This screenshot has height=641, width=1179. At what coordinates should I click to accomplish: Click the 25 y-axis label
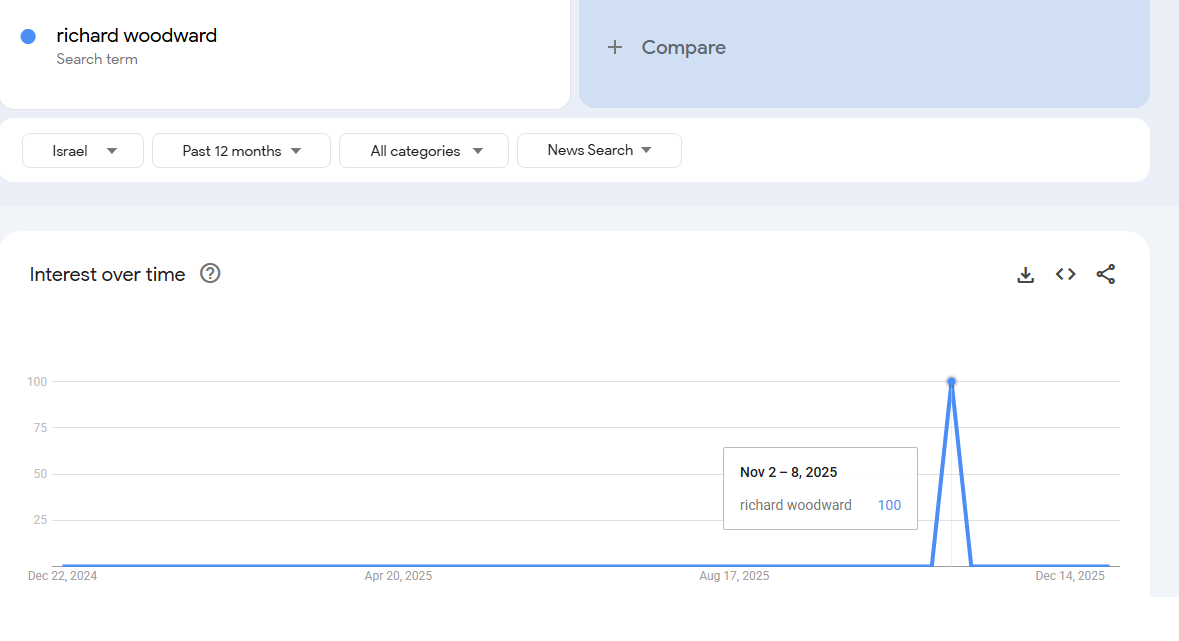tap(40, 520)
